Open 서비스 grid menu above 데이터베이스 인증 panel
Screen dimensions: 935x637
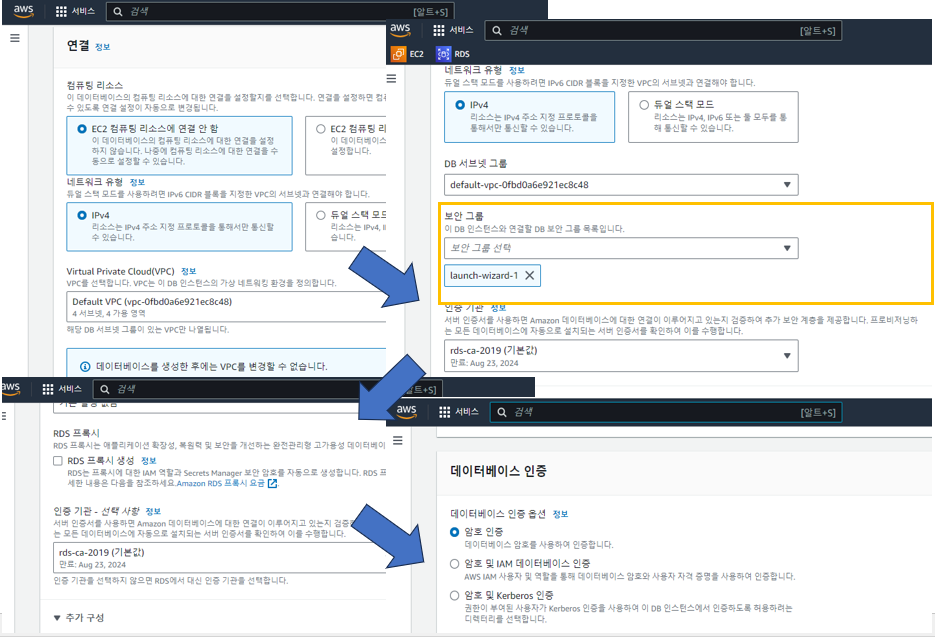coord(459,412)
